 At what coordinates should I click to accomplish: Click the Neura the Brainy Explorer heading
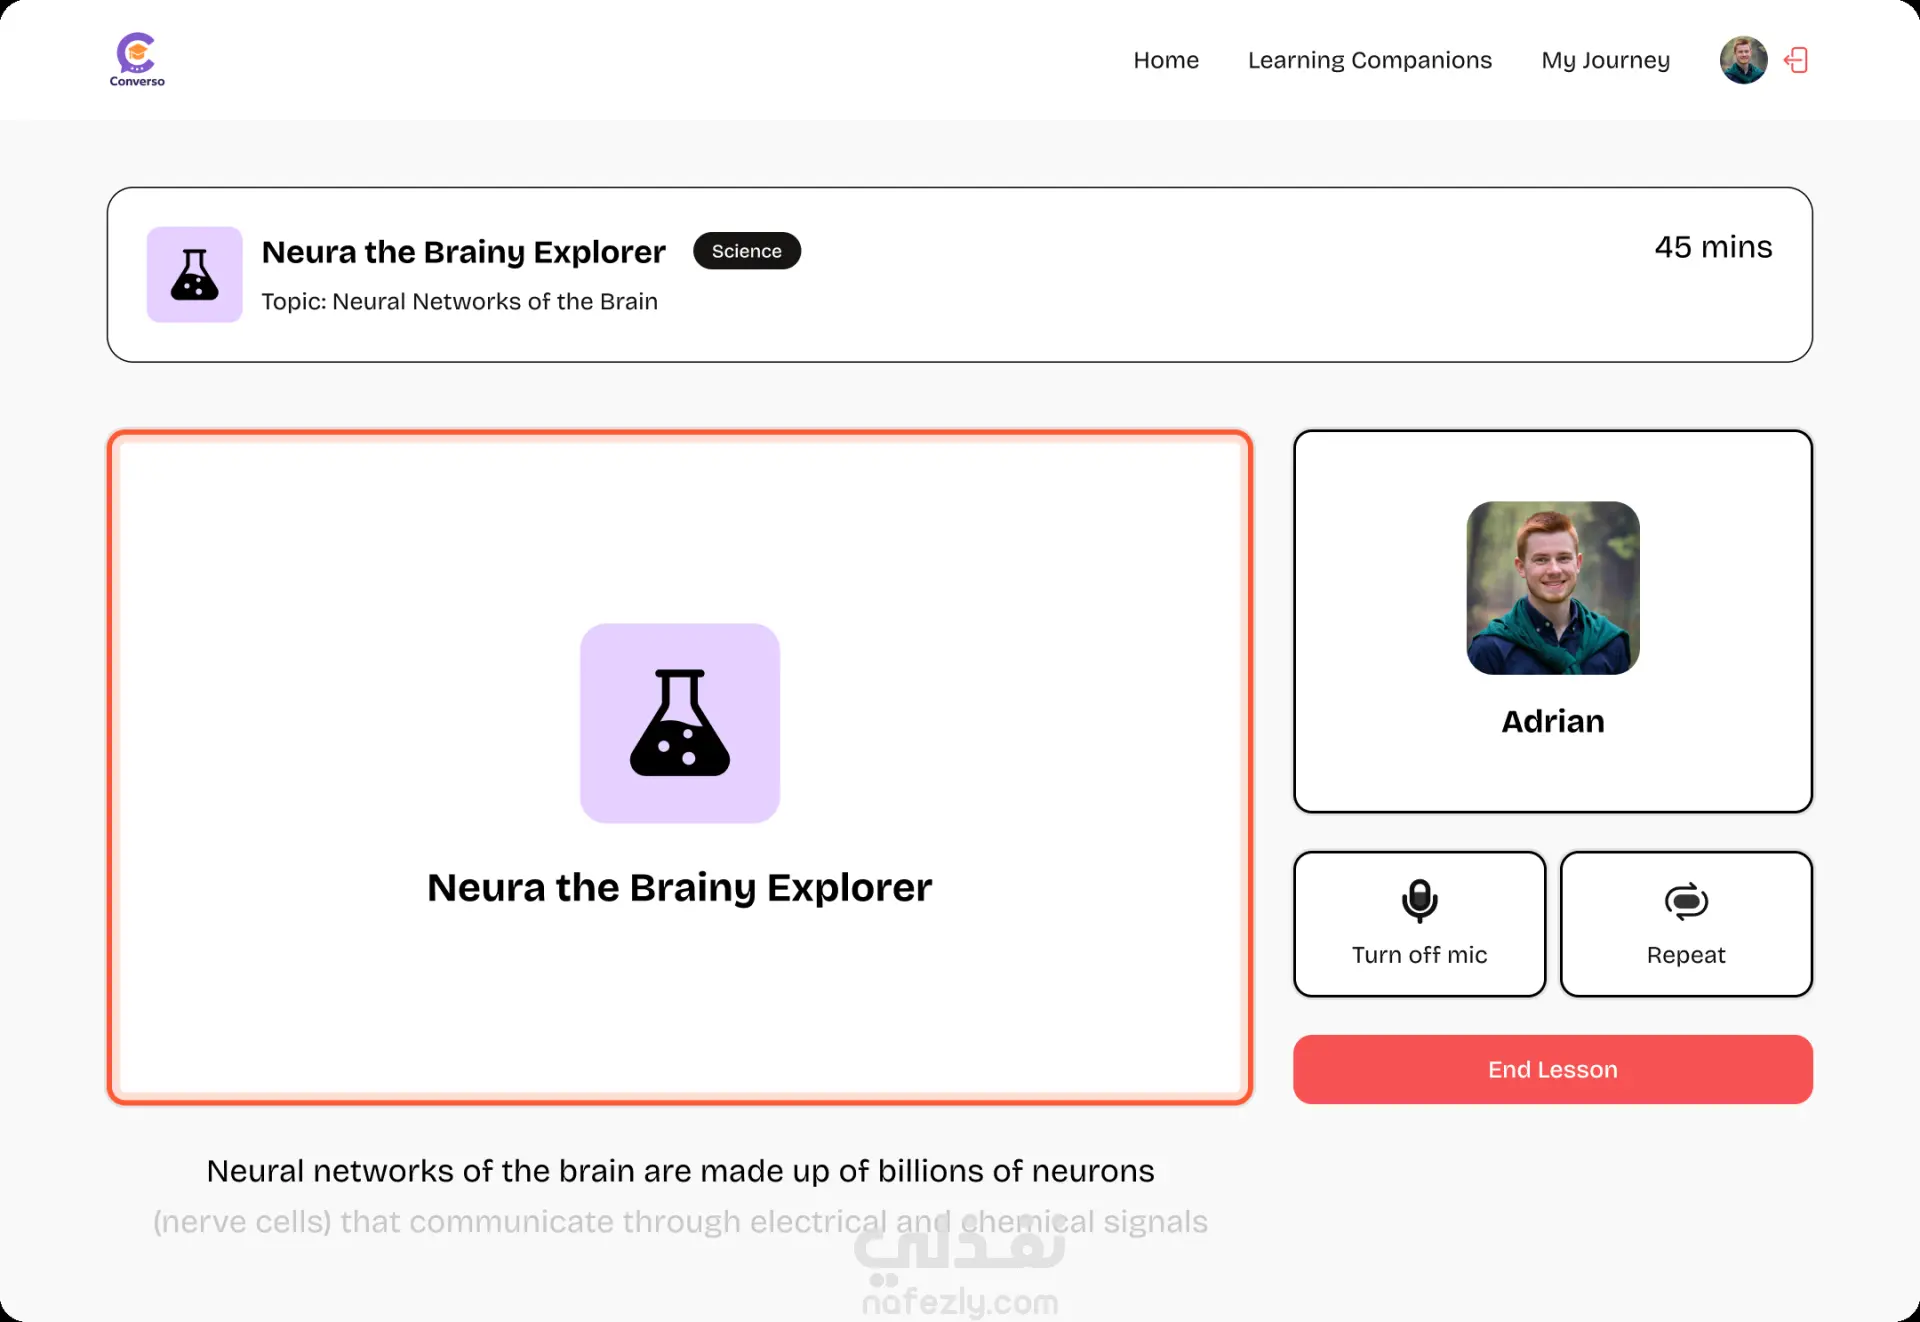(463, 252)
